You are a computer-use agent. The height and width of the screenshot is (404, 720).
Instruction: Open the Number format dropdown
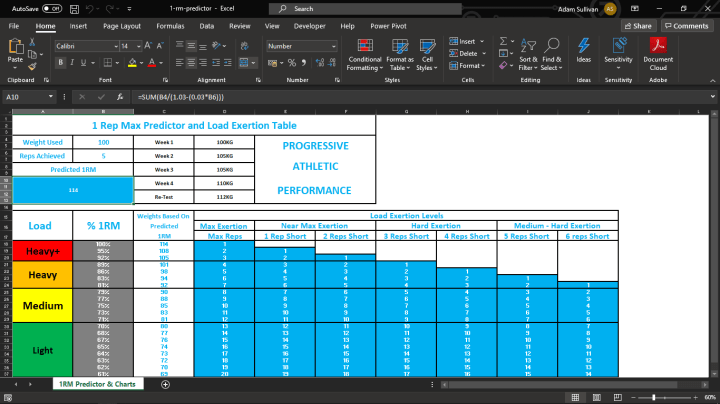(333, 46)
